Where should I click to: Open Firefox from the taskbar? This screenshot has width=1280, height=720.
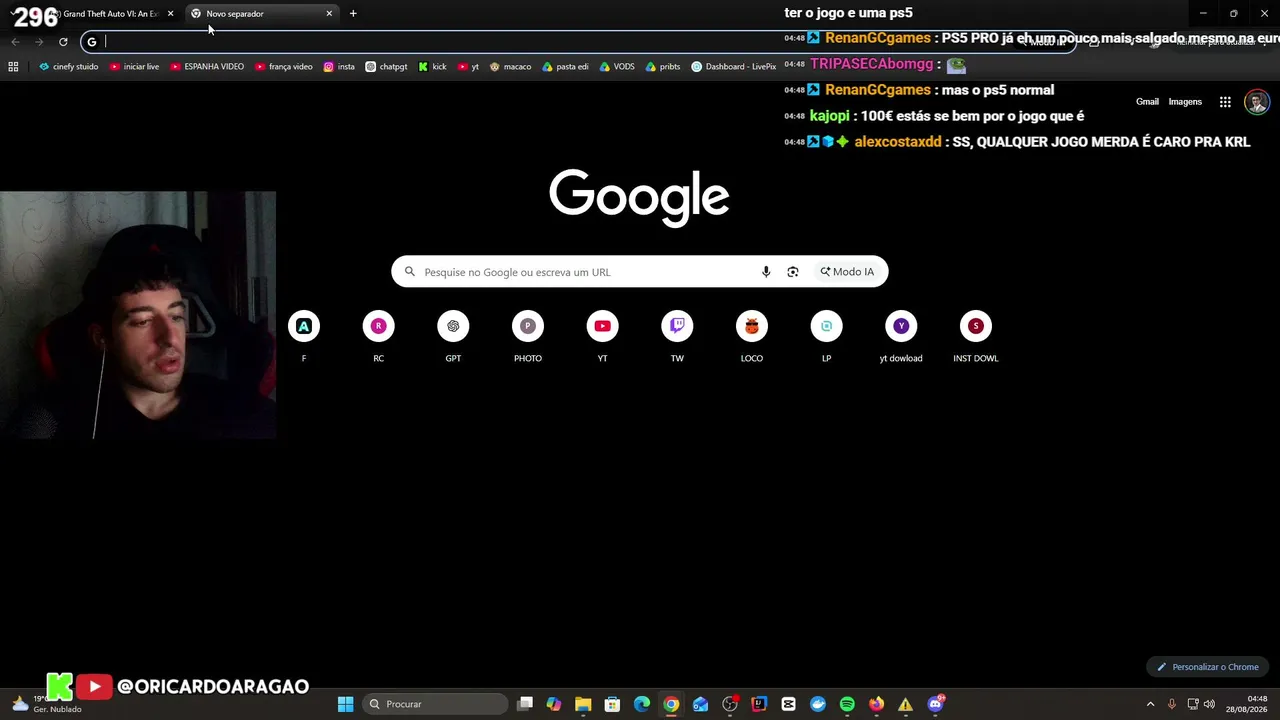coord(876,704)
